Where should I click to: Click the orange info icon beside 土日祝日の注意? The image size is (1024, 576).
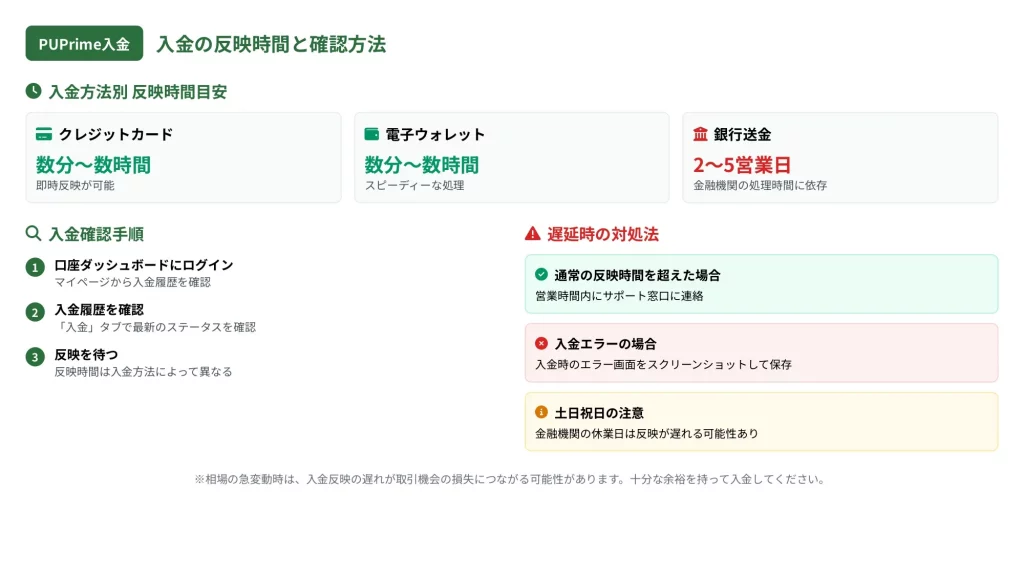(541, 412)
